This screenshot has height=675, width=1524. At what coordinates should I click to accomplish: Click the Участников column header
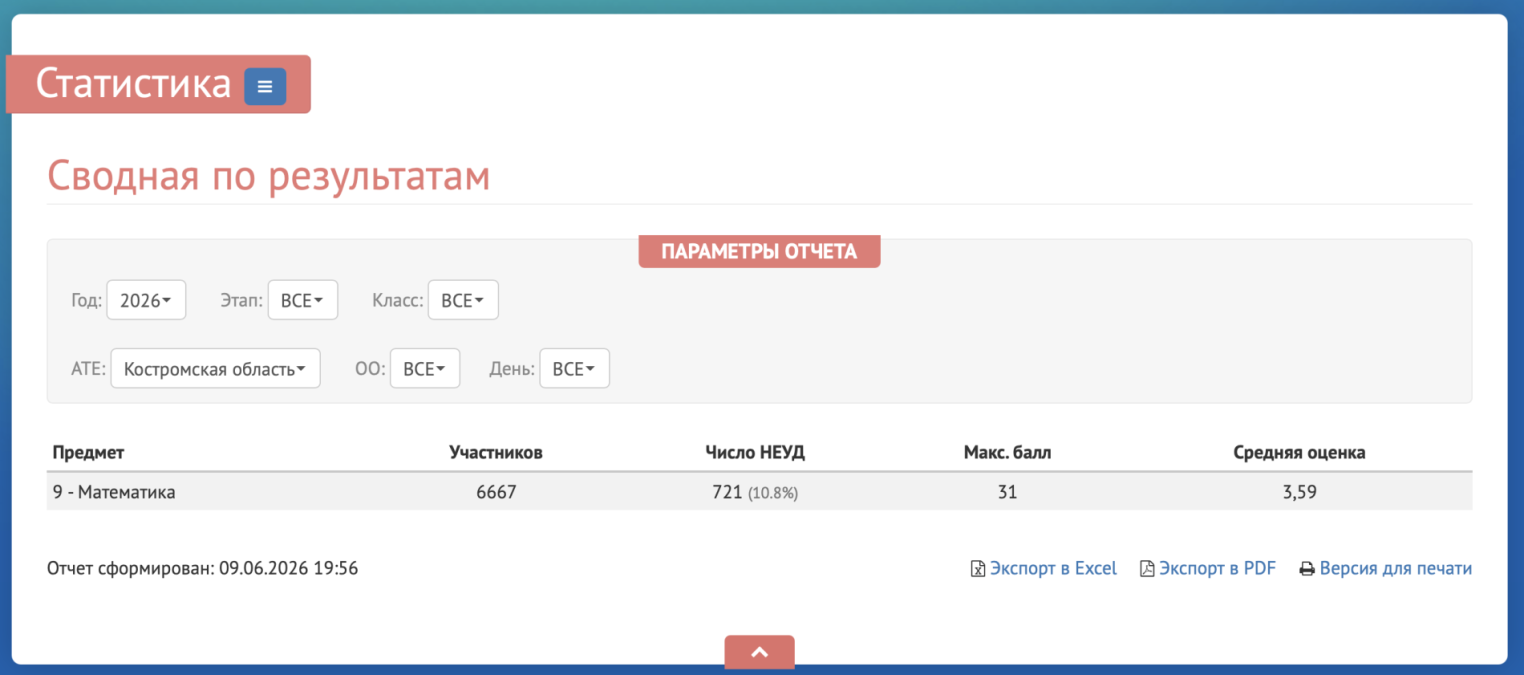(496, 452)
